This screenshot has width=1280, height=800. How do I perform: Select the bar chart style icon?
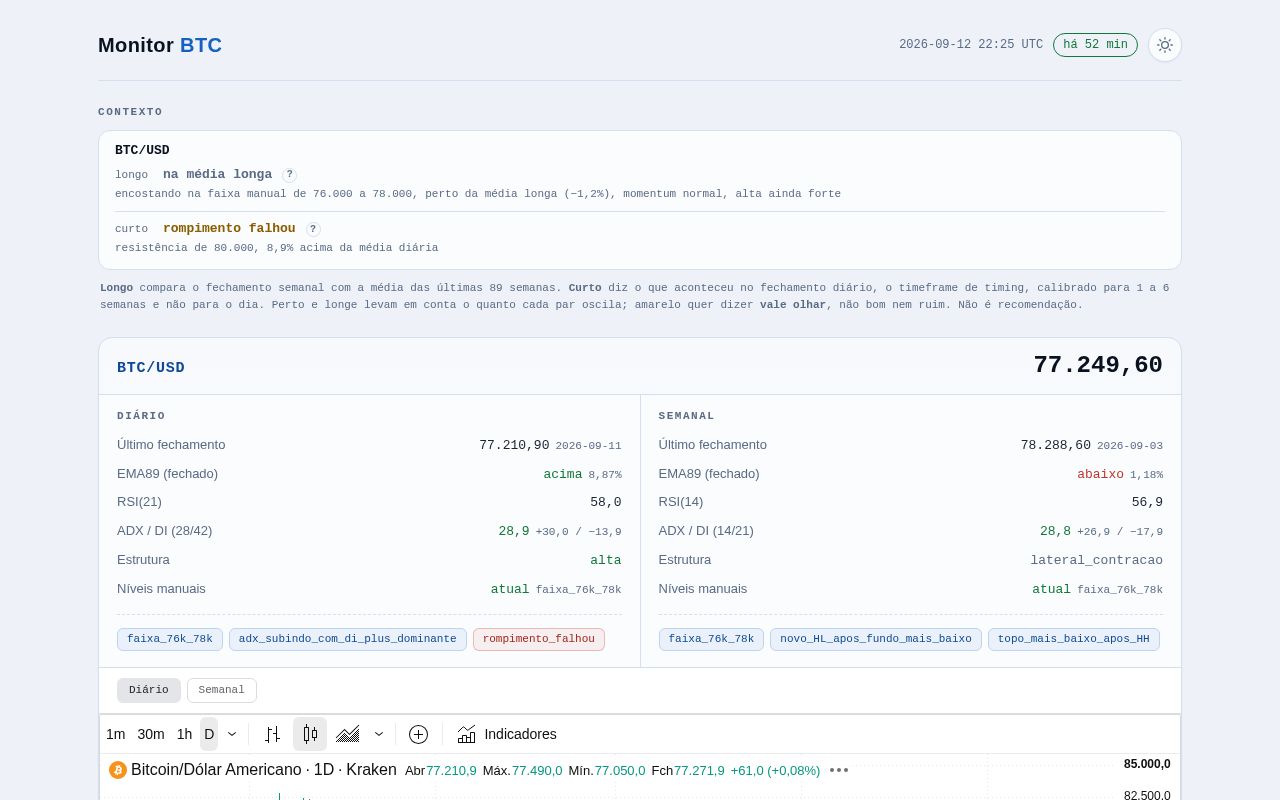272,734
